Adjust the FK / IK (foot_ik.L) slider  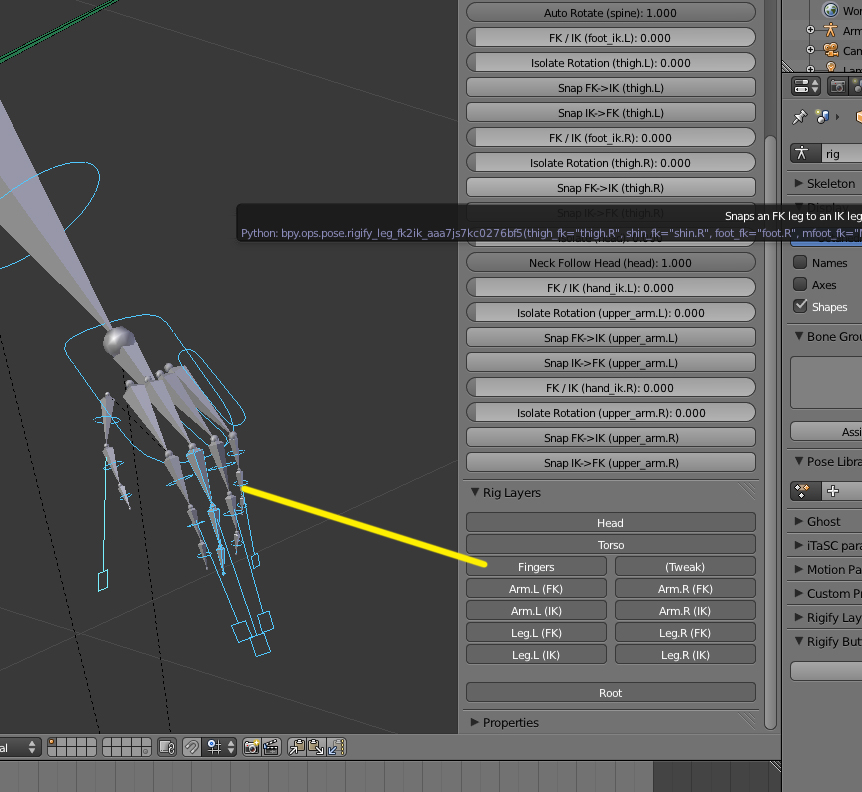click(x=611, y=37)
